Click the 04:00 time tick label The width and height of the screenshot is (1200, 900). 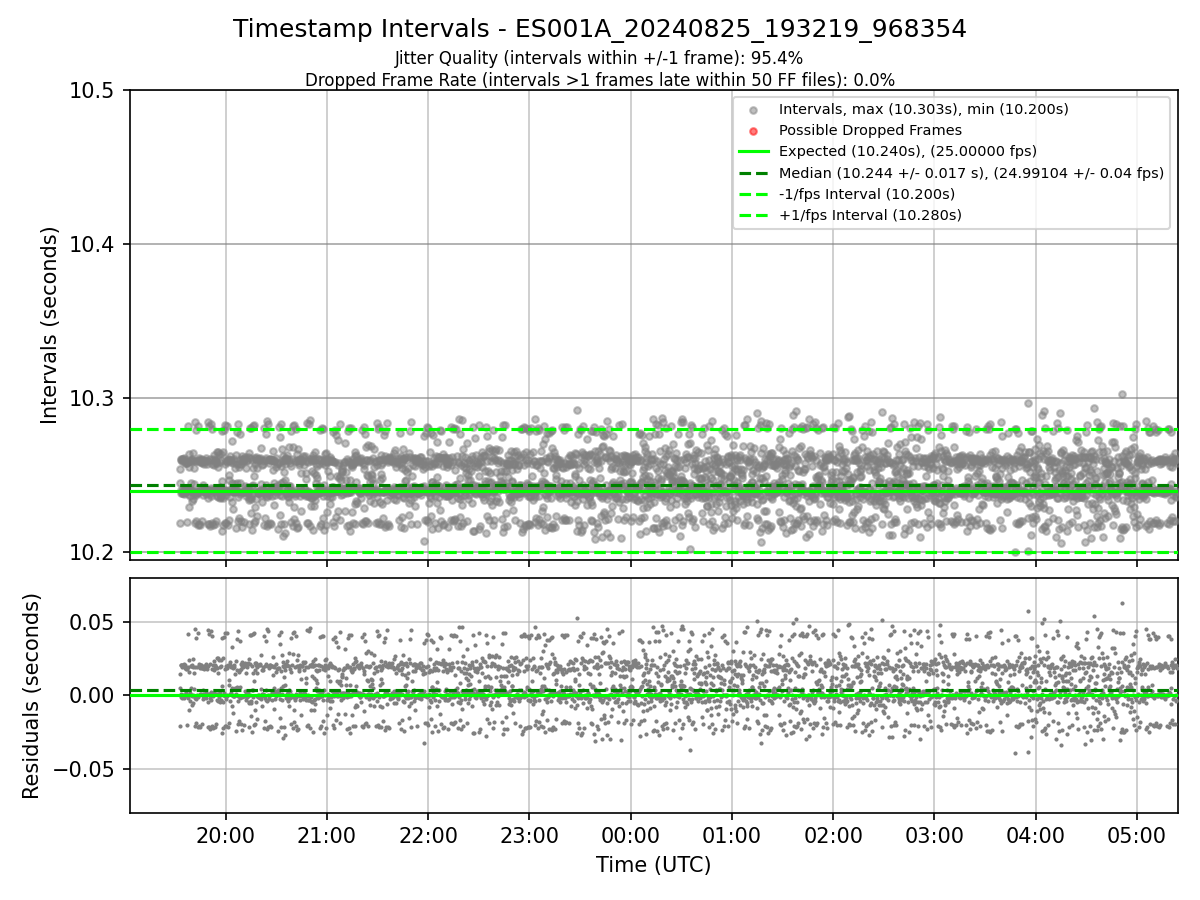(1035, 834)
